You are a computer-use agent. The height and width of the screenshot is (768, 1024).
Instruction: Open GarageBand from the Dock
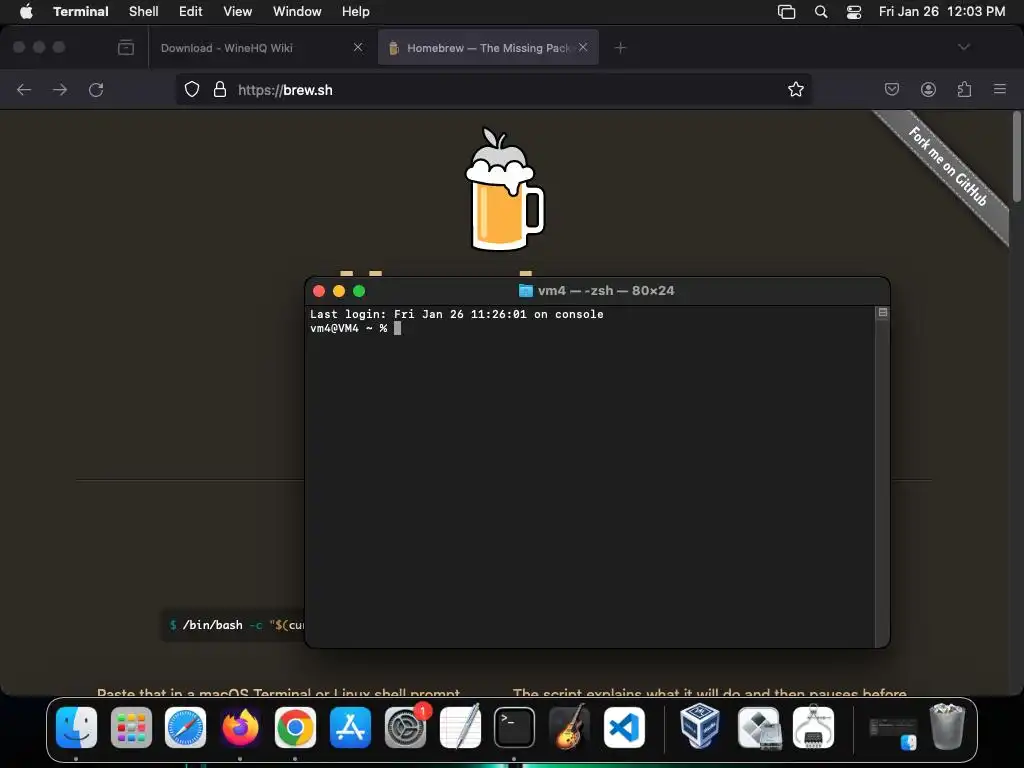tap(569, 727)
